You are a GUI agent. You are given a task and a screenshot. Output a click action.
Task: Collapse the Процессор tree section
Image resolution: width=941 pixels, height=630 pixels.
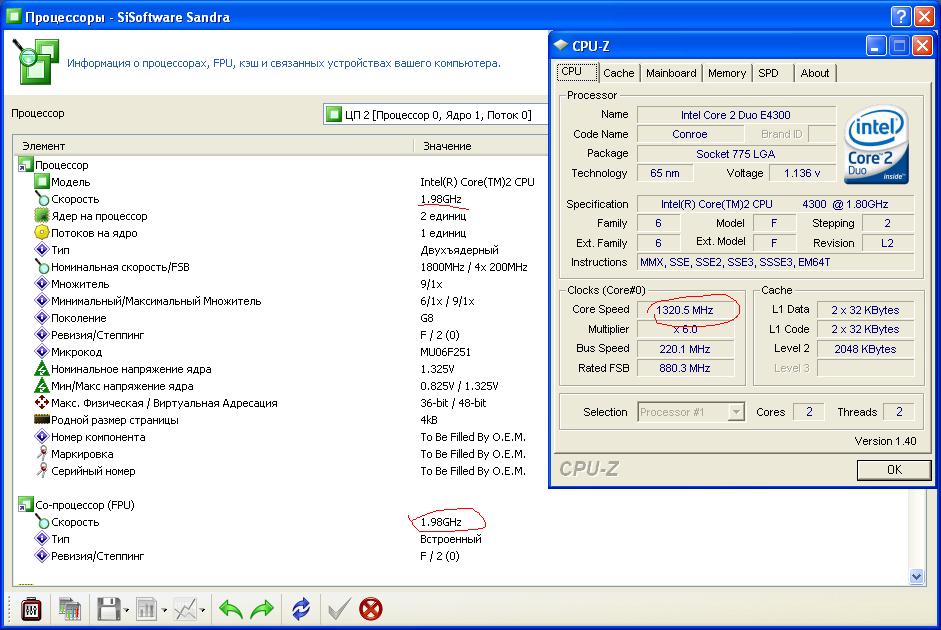[25, 165]
